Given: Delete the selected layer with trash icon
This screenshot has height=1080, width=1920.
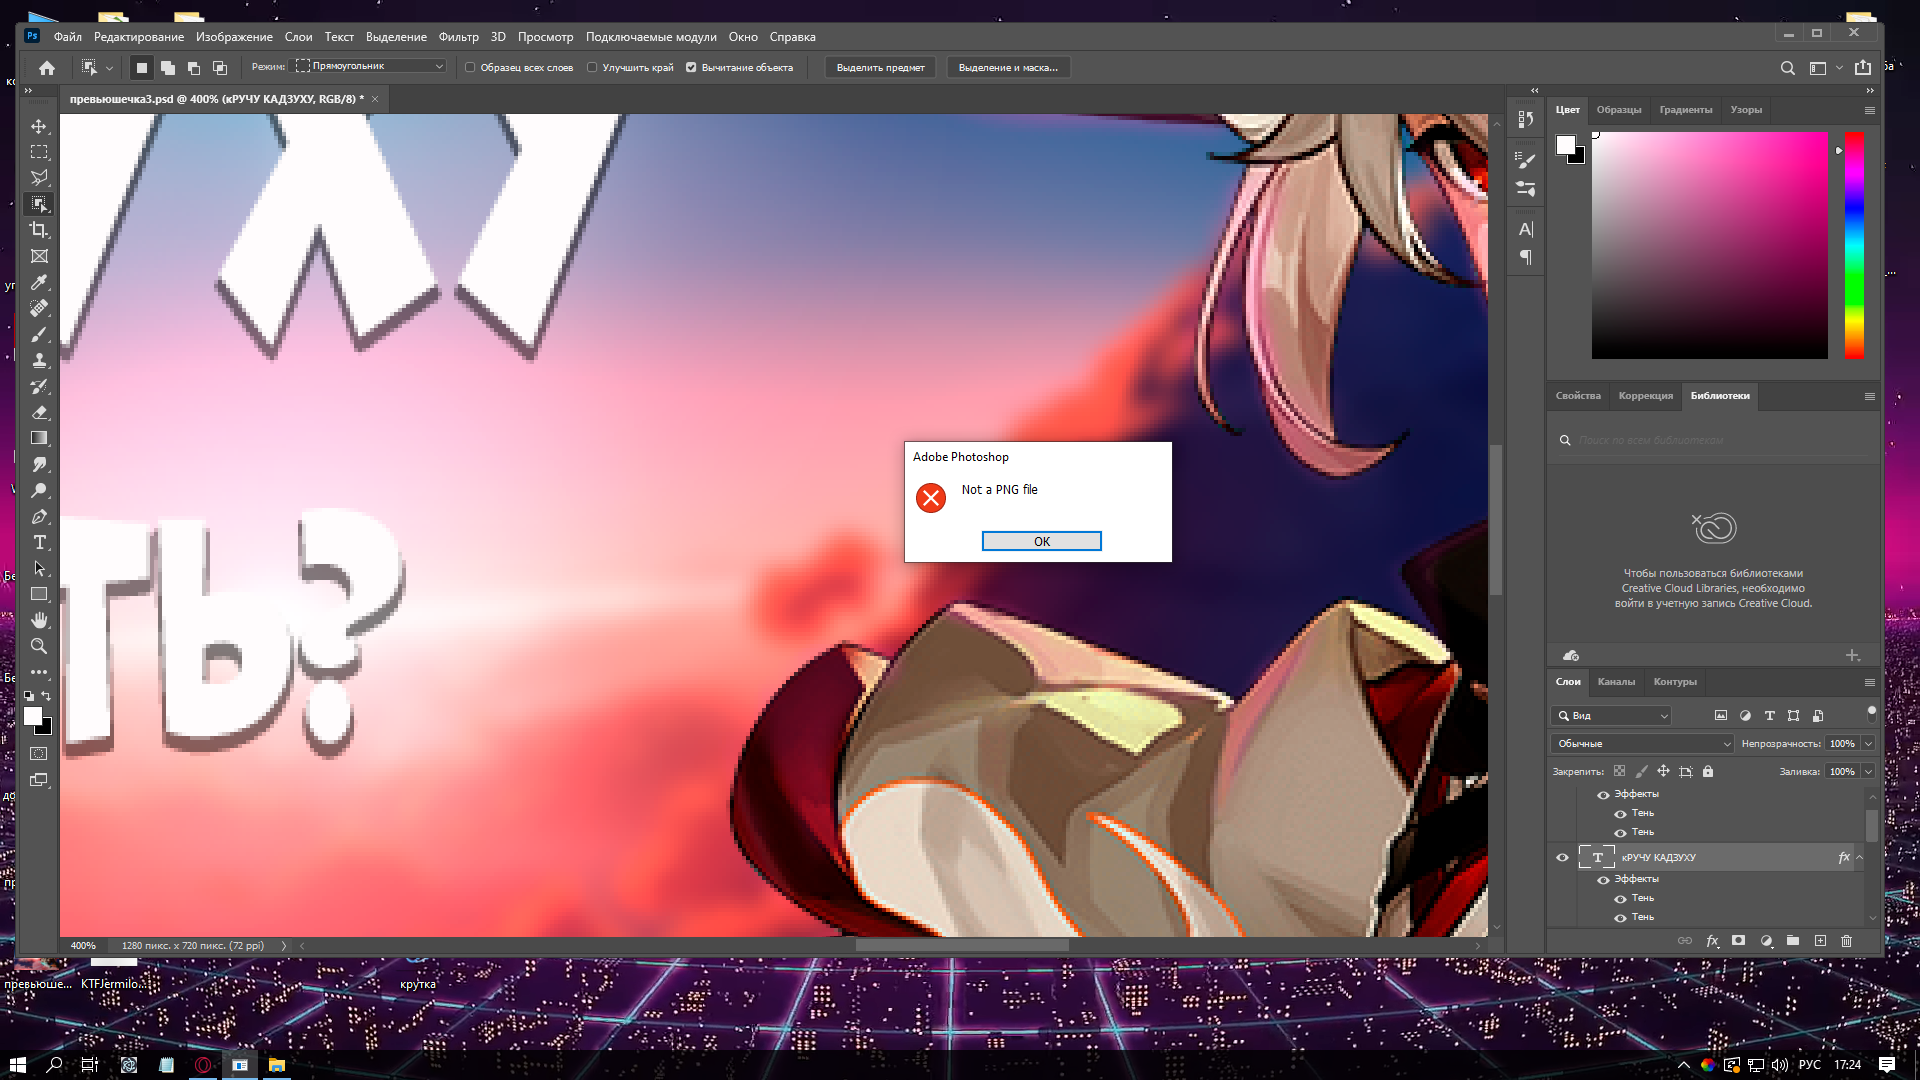Looking at the screenshot, I should (x=1847, y=941).
